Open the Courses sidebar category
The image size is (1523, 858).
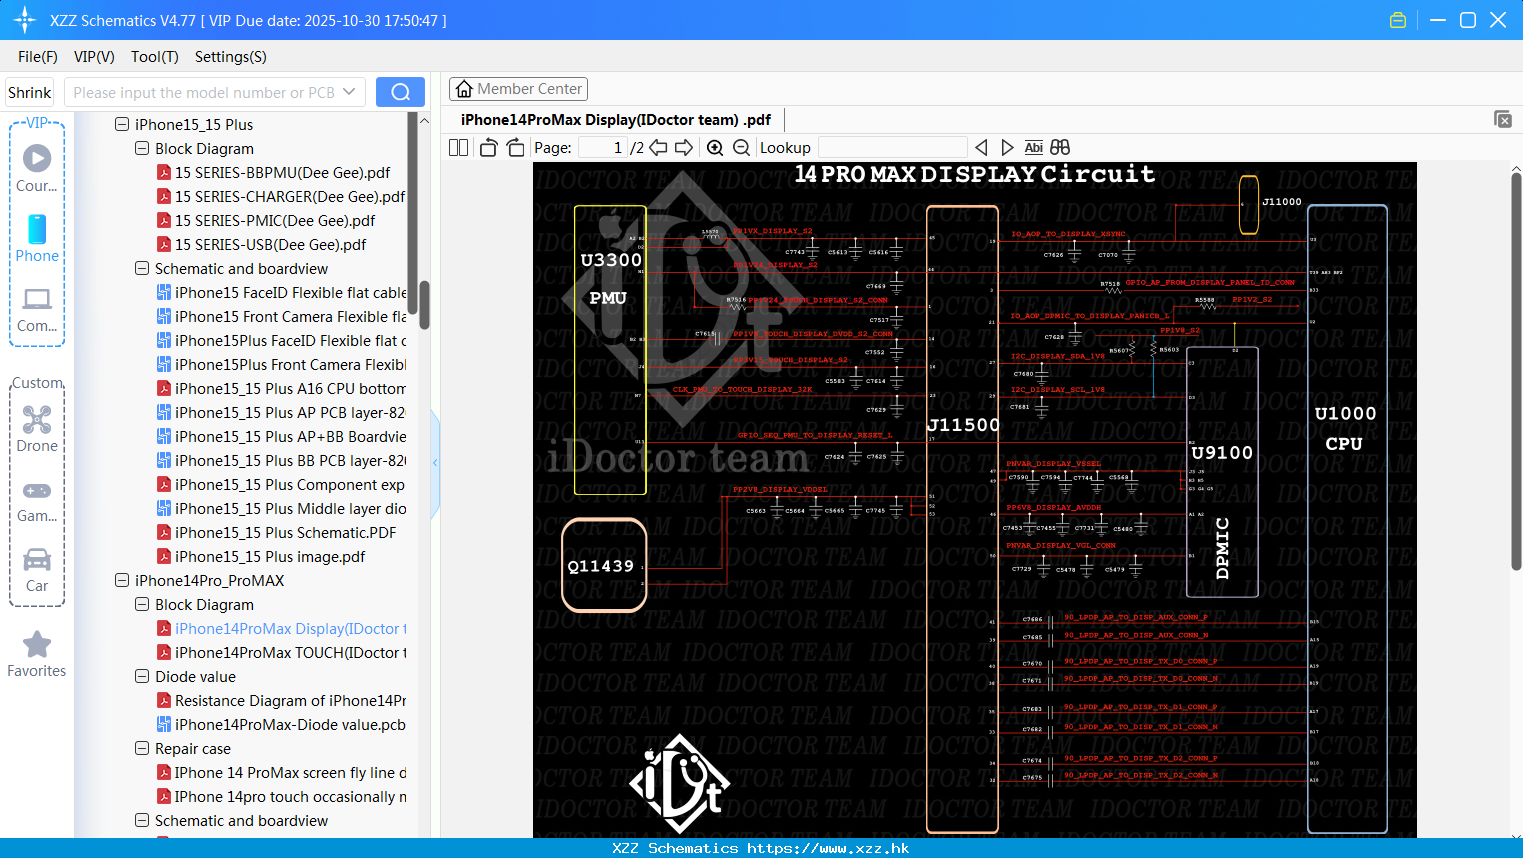(x=37, y=169)
